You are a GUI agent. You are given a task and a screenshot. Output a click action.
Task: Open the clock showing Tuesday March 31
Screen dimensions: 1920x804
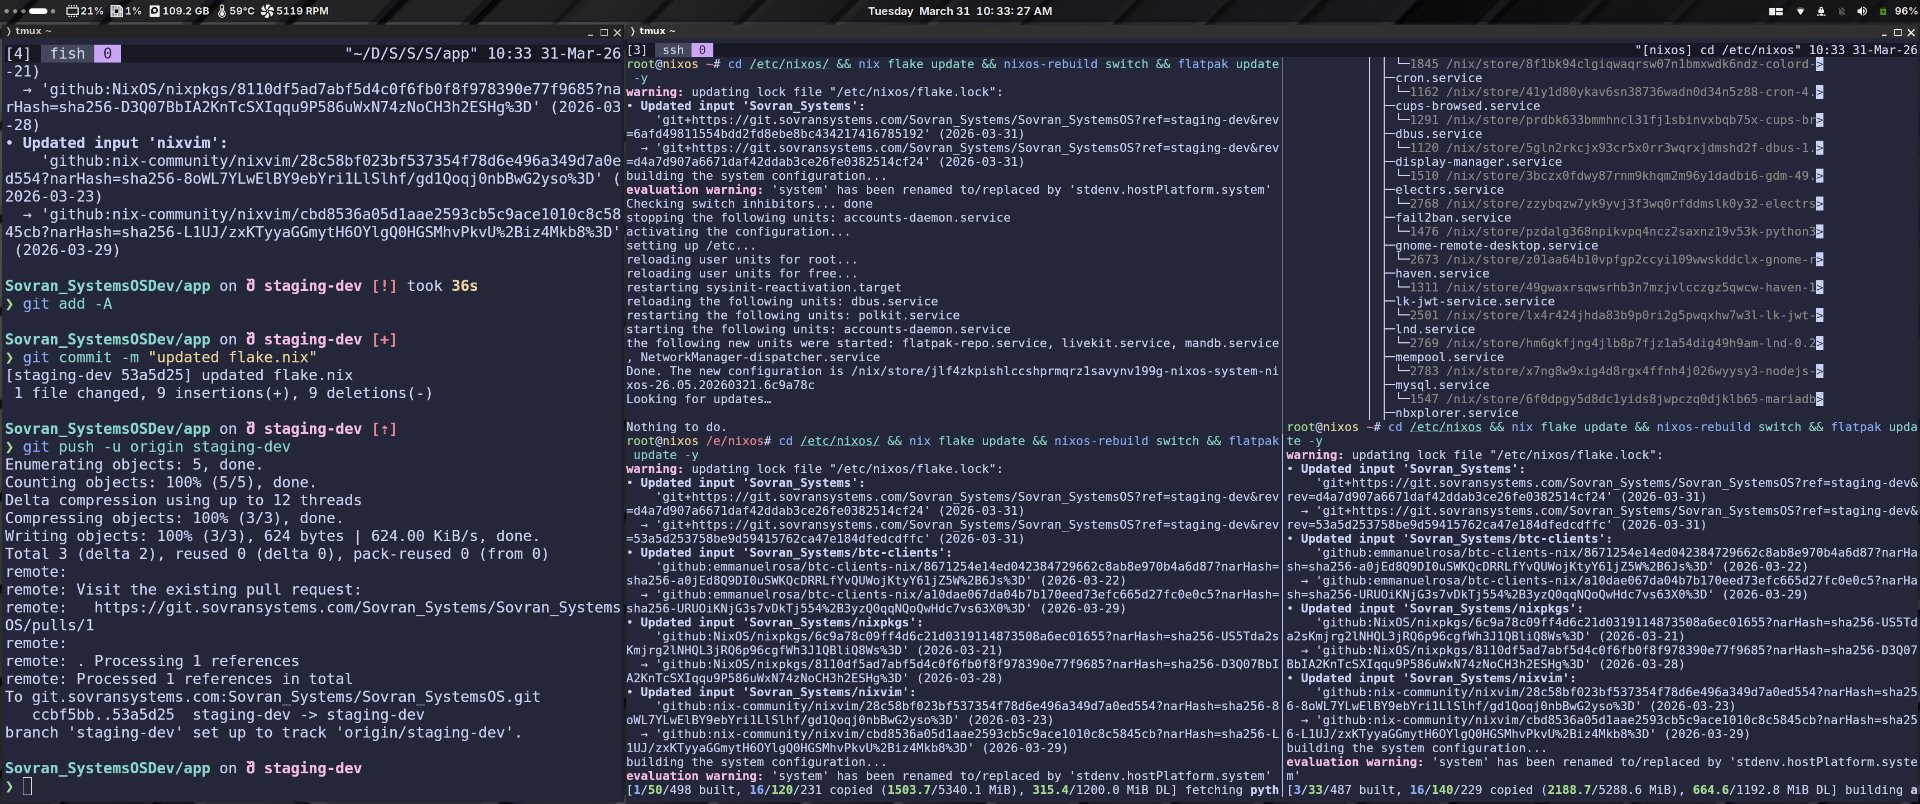tap(959, 11)
